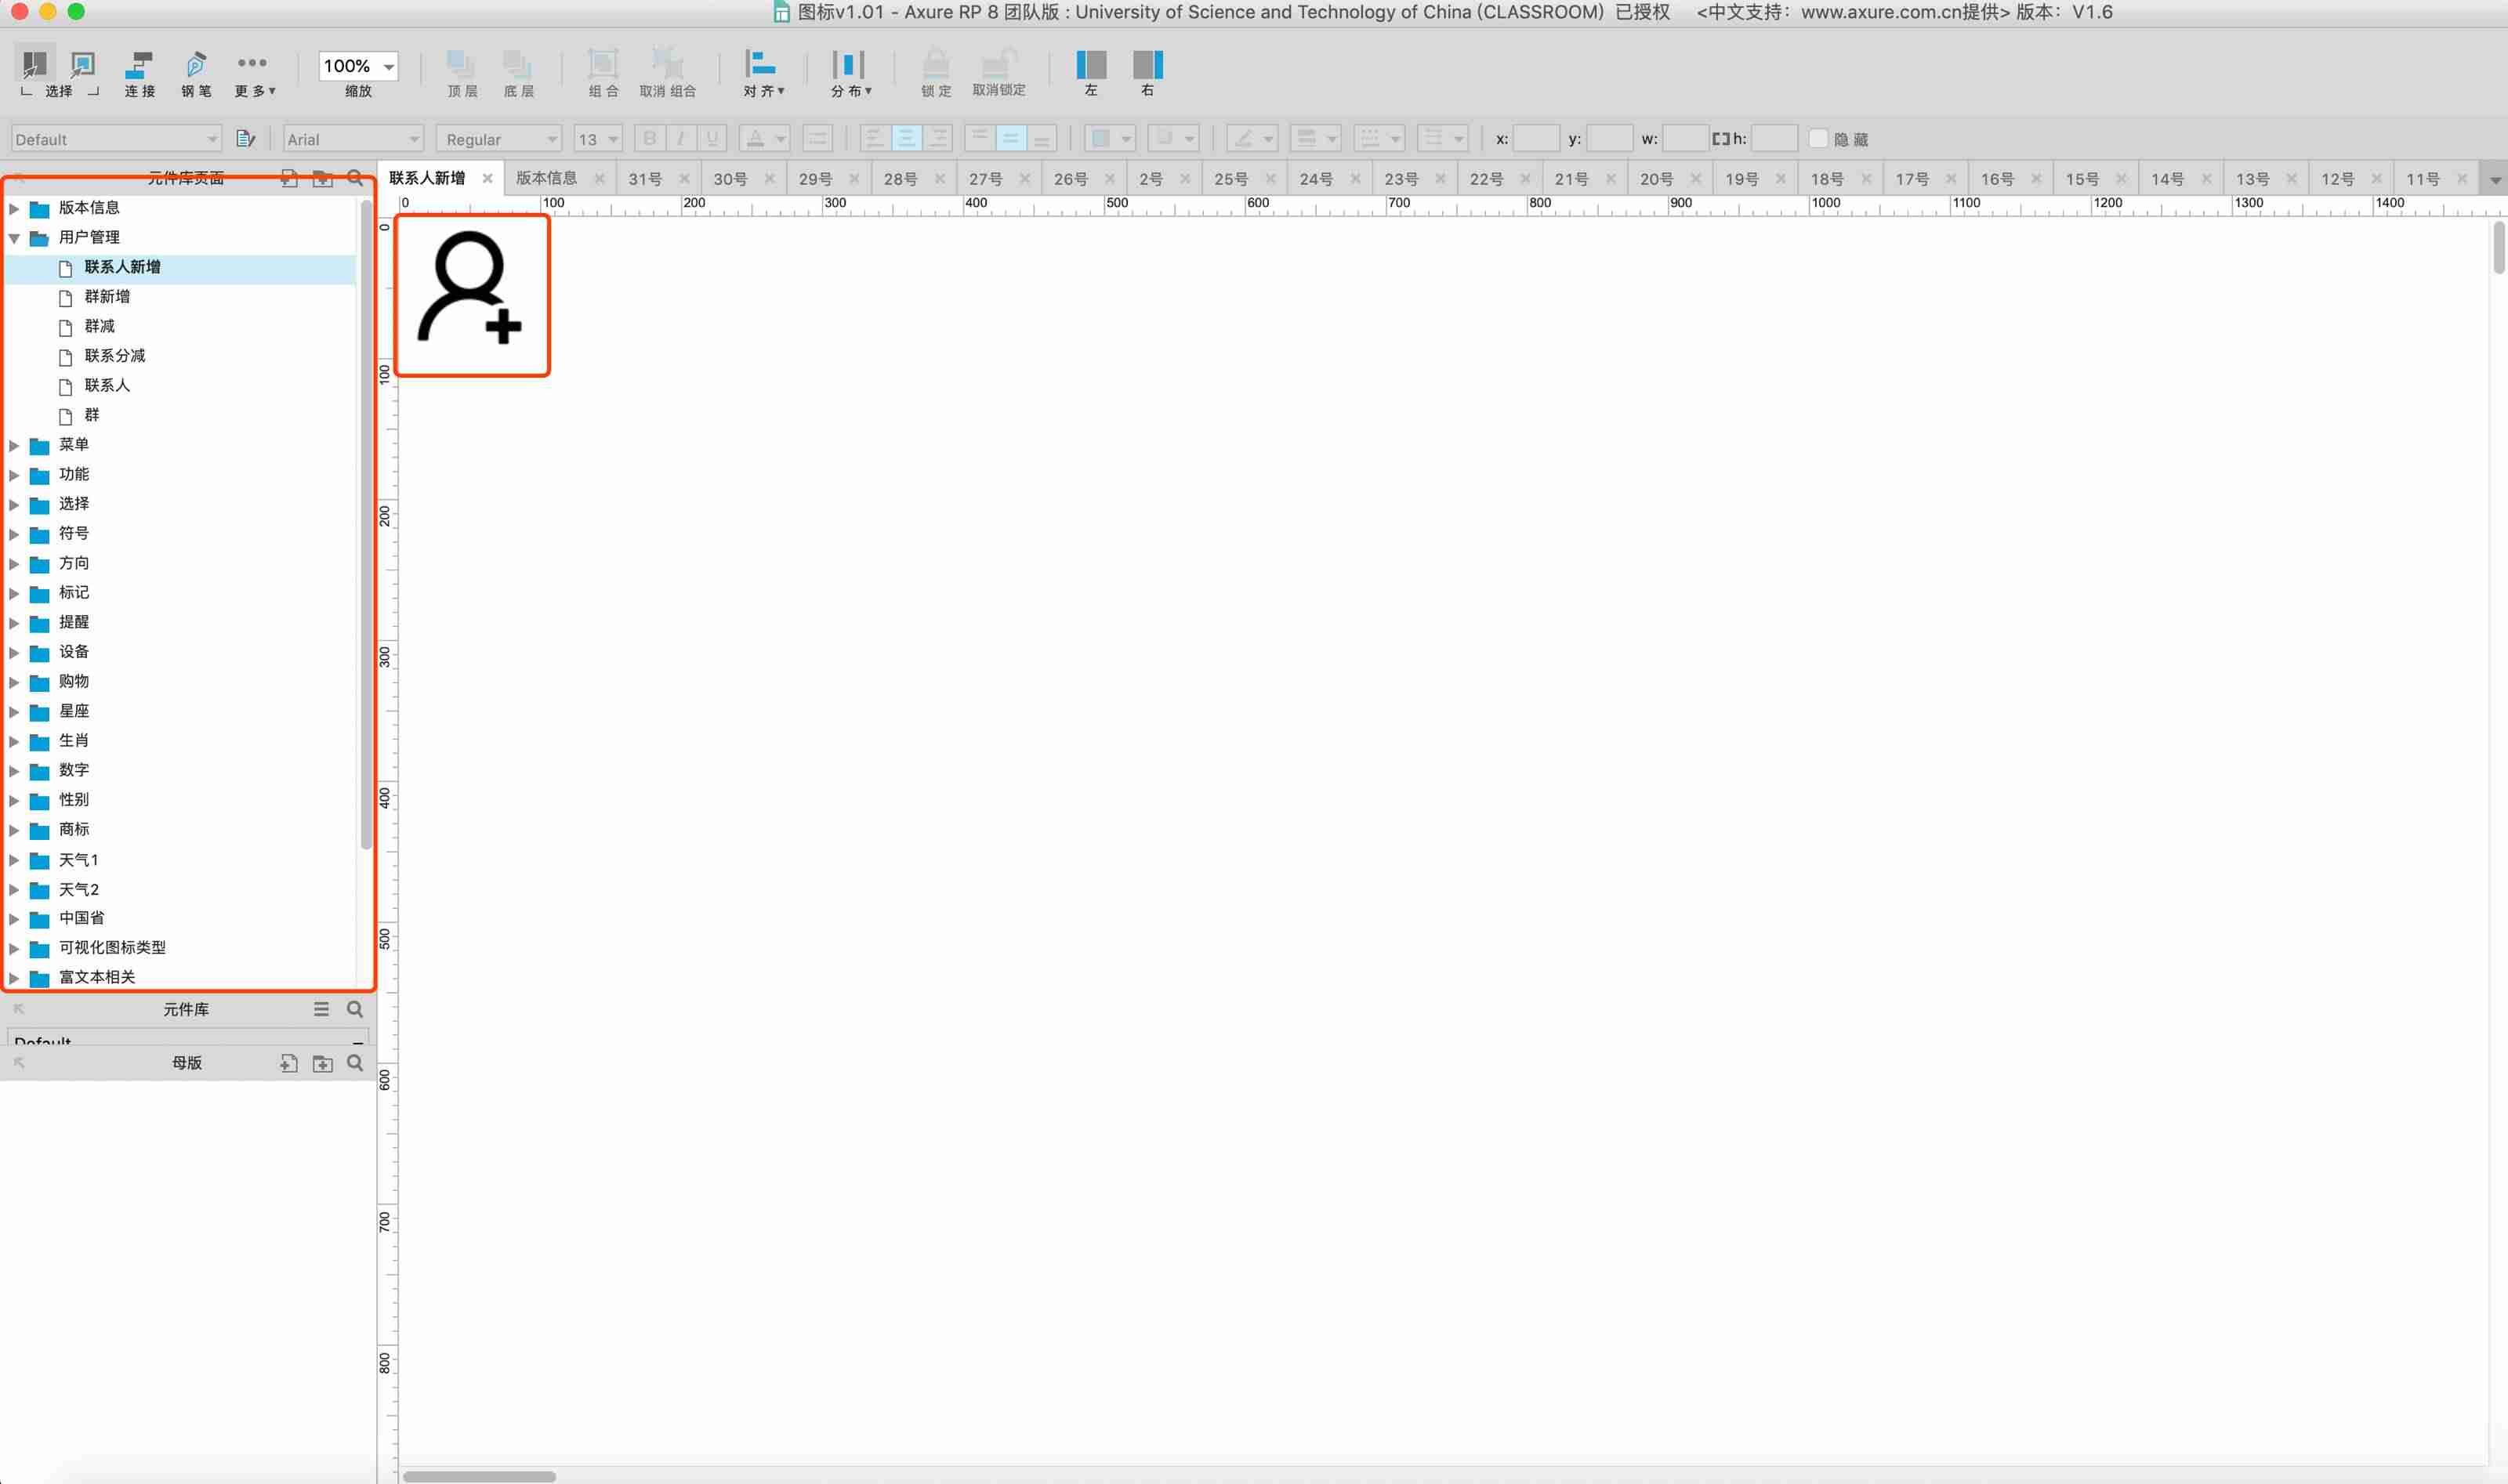This screenshot has width=2508, height=1484.
Task: Open the outer shadow dropdown
Action: point(1173,138)
